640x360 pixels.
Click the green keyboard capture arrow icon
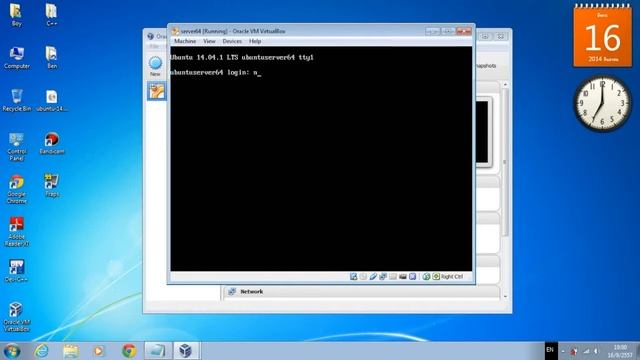(436, 276)
